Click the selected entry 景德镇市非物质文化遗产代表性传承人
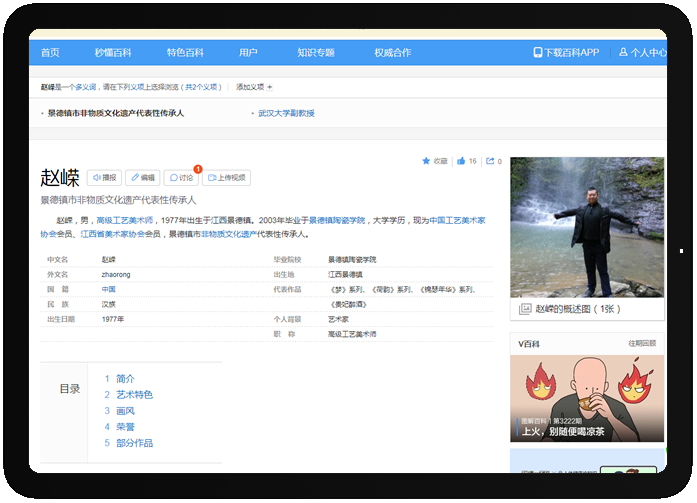This screenshot has width=697, height=503. [x=116, y=113]
